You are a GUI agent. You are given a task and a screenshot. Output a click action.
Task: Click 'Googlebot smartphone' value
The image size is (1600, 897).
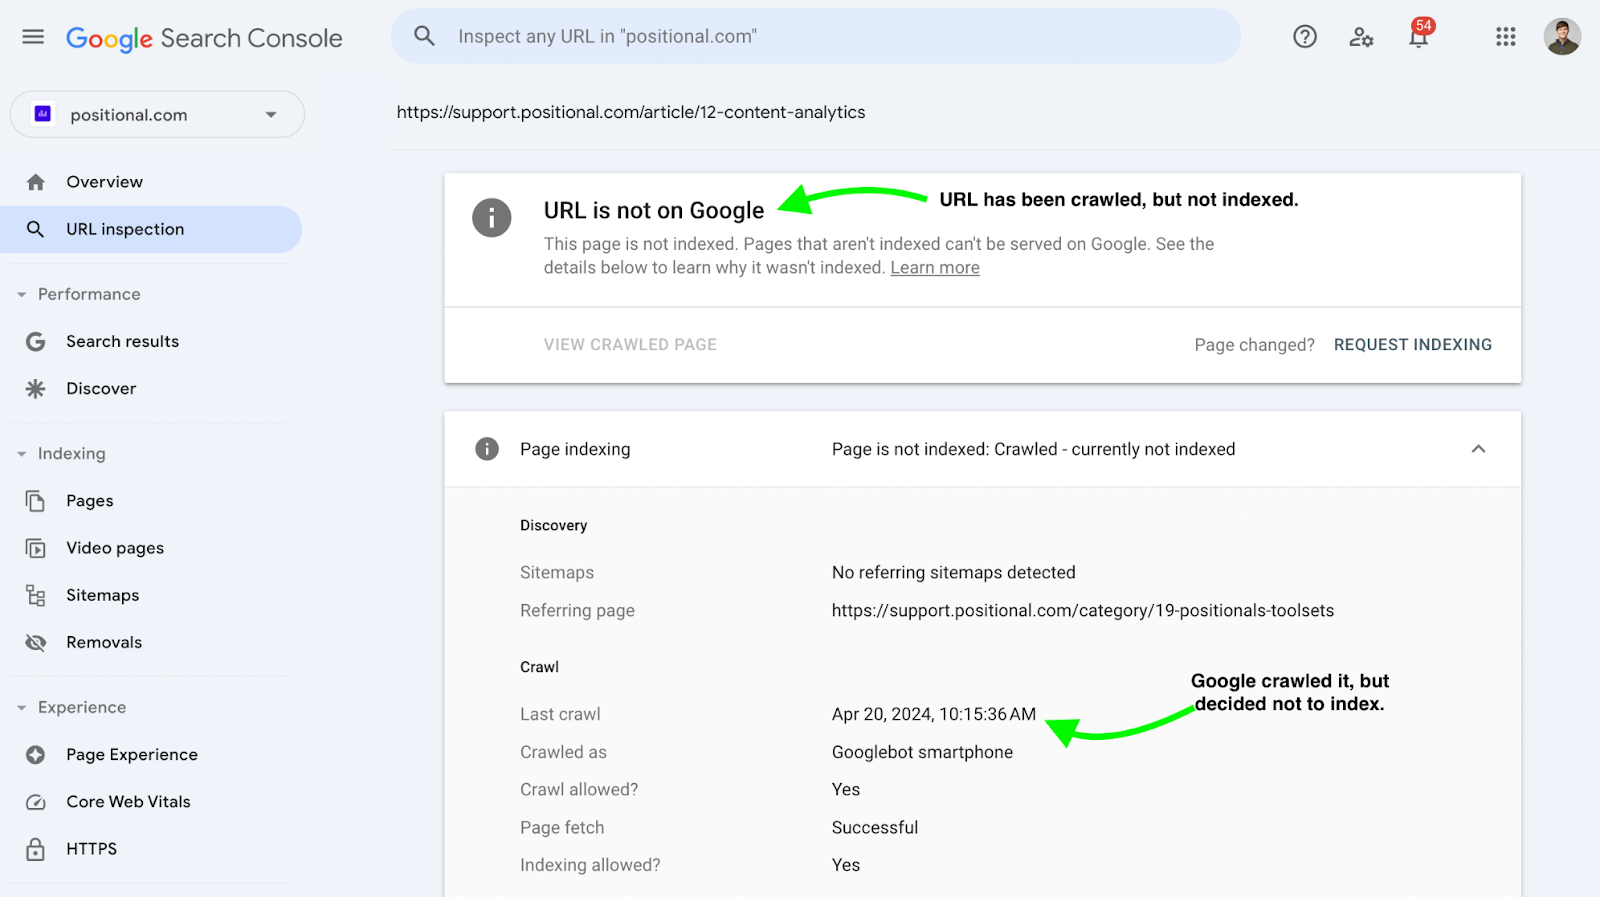pos(922,753)
